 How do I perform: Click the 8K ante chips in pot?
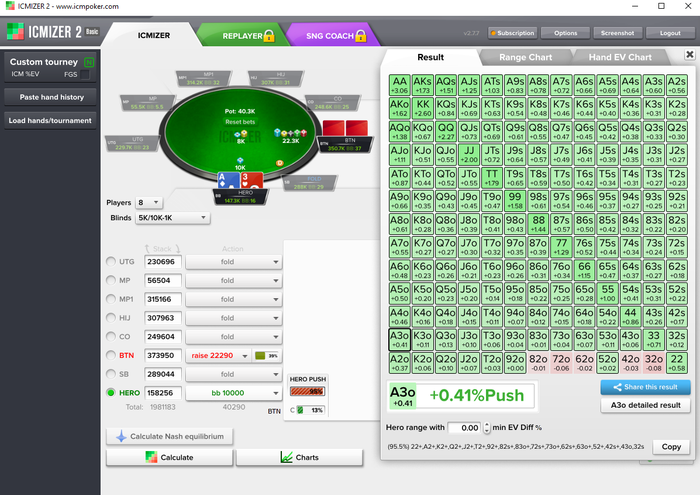click(241, 134)
